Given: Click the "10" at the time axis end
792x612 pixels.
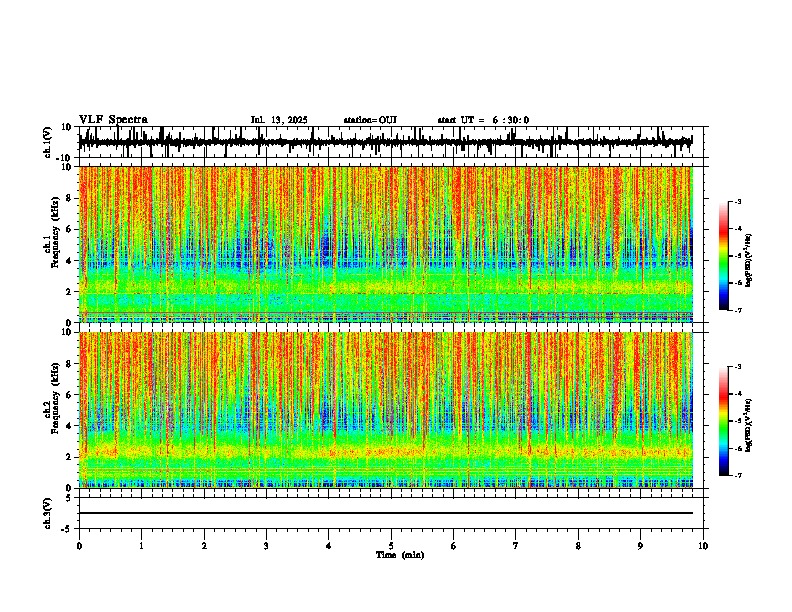Looking at the screenshot, I should pos(703,546).
